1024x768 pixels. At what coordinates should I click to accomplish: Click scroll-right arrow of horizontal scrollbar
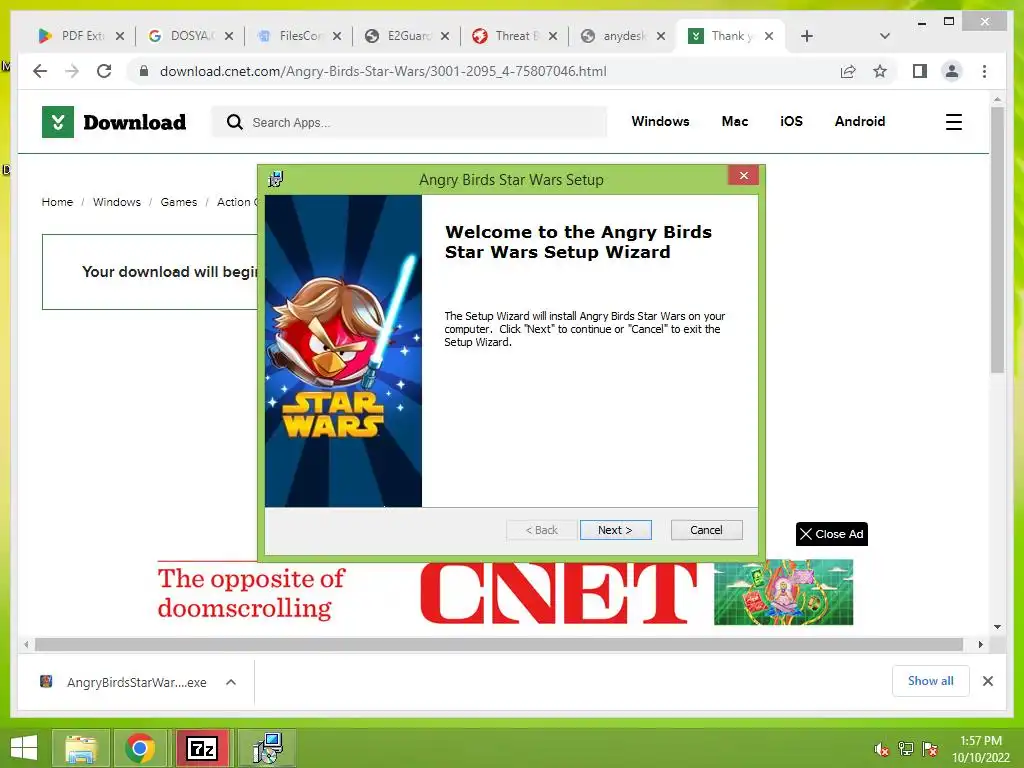tap(980, 645)
